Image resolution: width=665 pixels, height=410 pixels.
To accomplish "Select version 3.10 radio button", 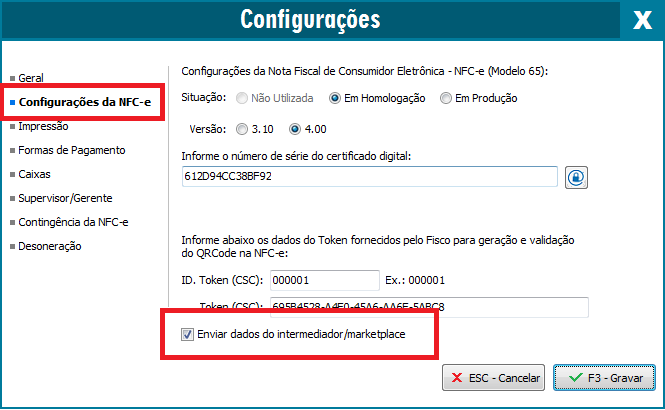I will 245,129.
